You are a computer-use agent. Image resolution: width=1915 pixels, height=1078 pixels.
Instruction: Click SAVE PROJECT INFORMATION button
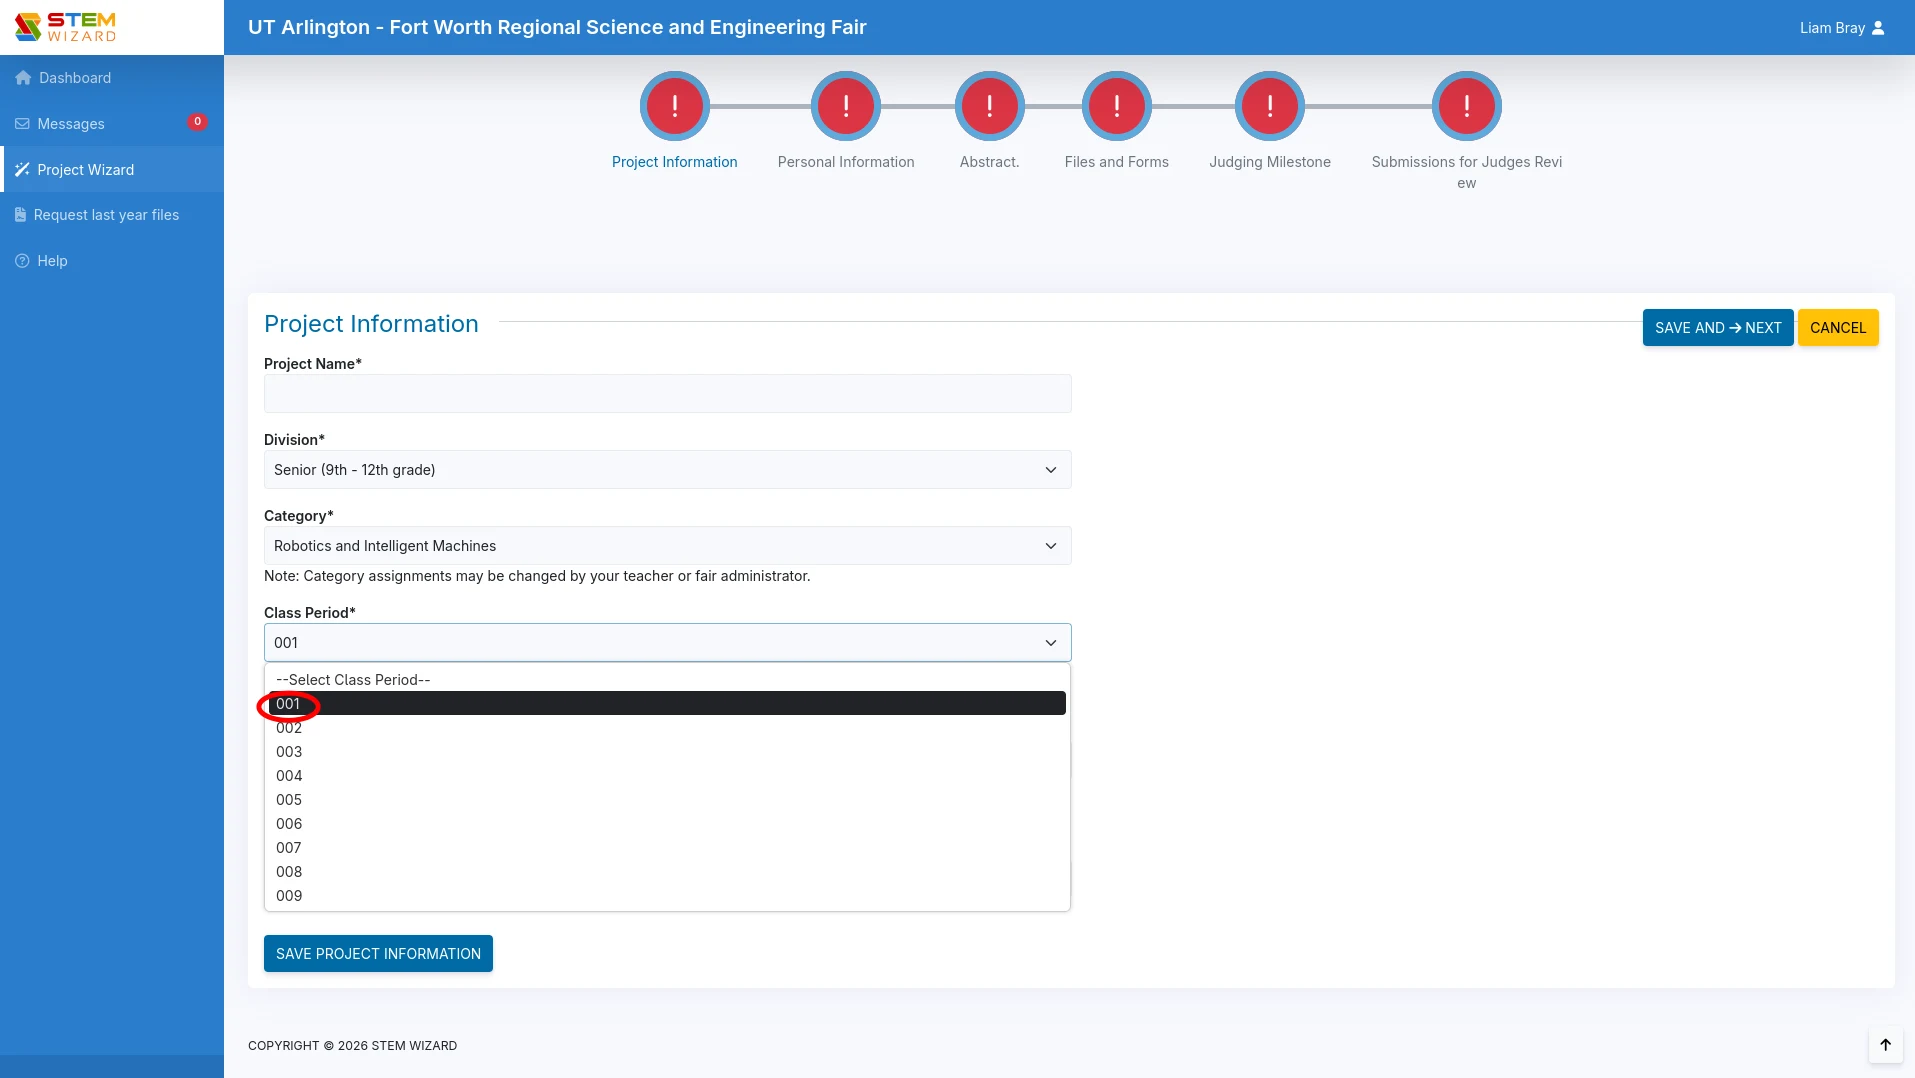tap(378, 954)
